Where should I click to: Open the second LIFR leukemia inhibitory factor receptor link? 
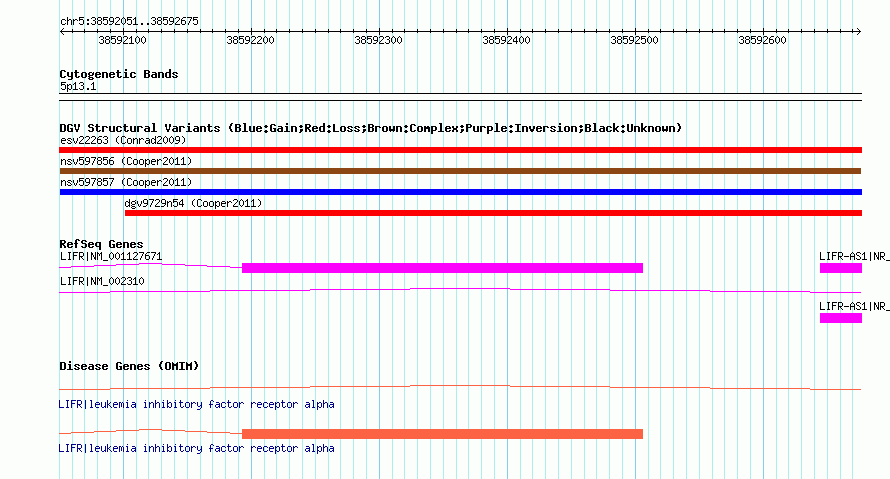pyautogui.click(x=196, y=448)
